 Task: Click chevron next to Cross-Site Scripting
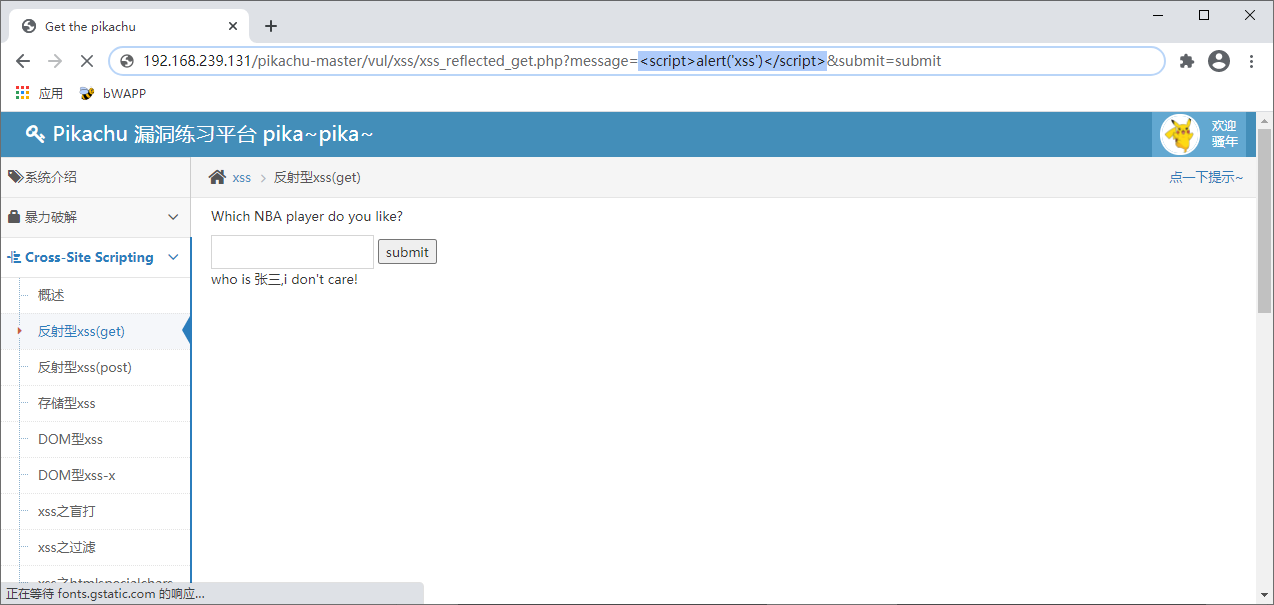(x=174, y=257)
